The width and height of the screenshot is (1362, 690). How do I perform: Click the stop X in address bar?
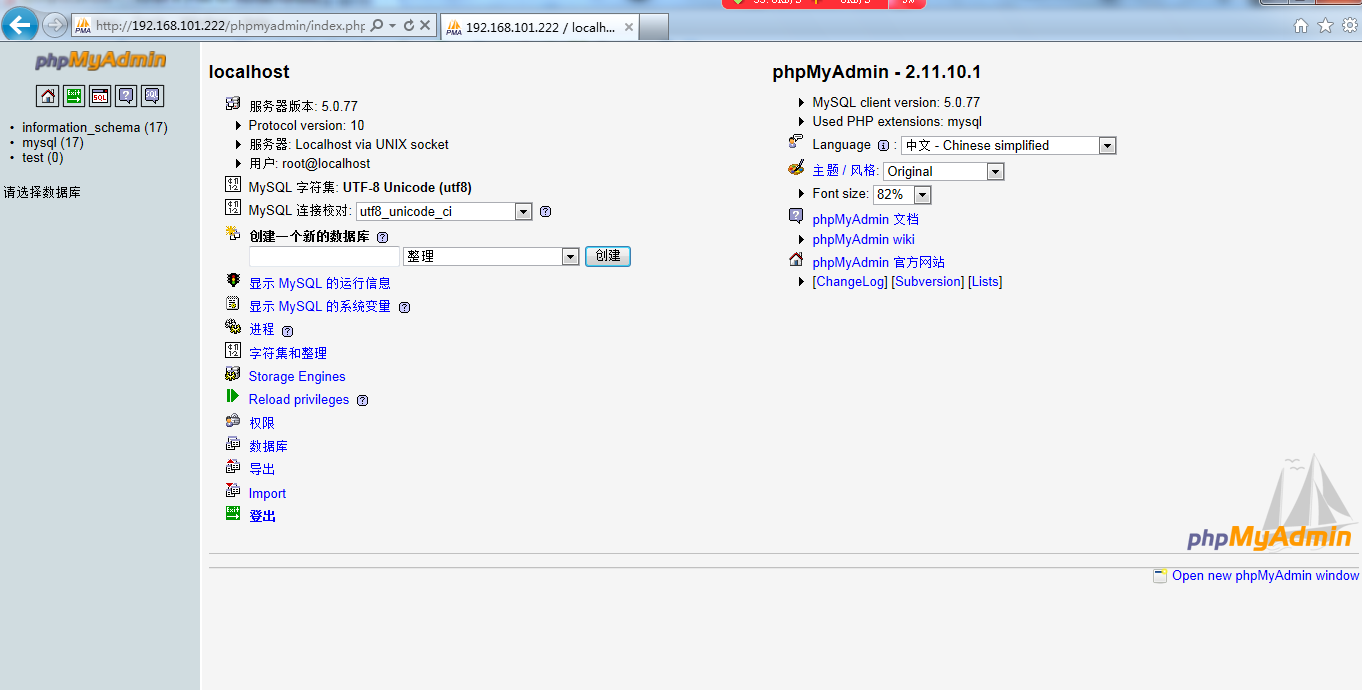[425, 26]
